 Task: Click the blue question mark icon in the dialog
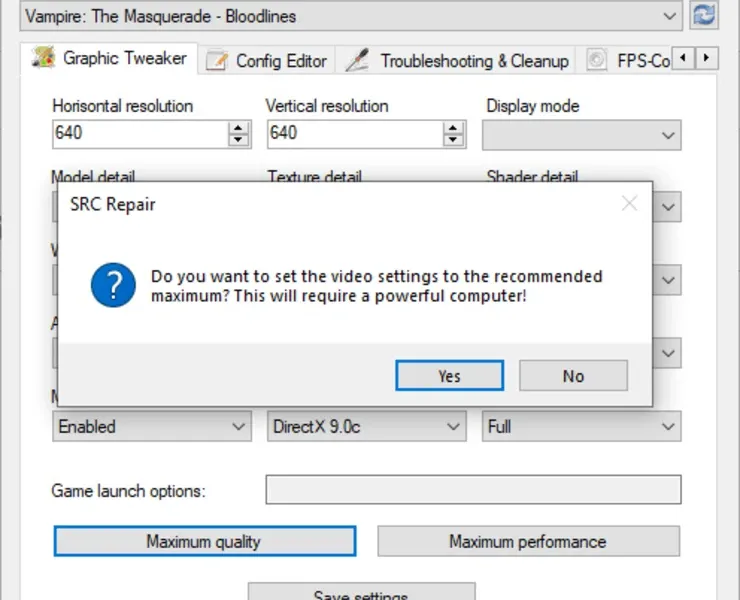coord(113,285)
